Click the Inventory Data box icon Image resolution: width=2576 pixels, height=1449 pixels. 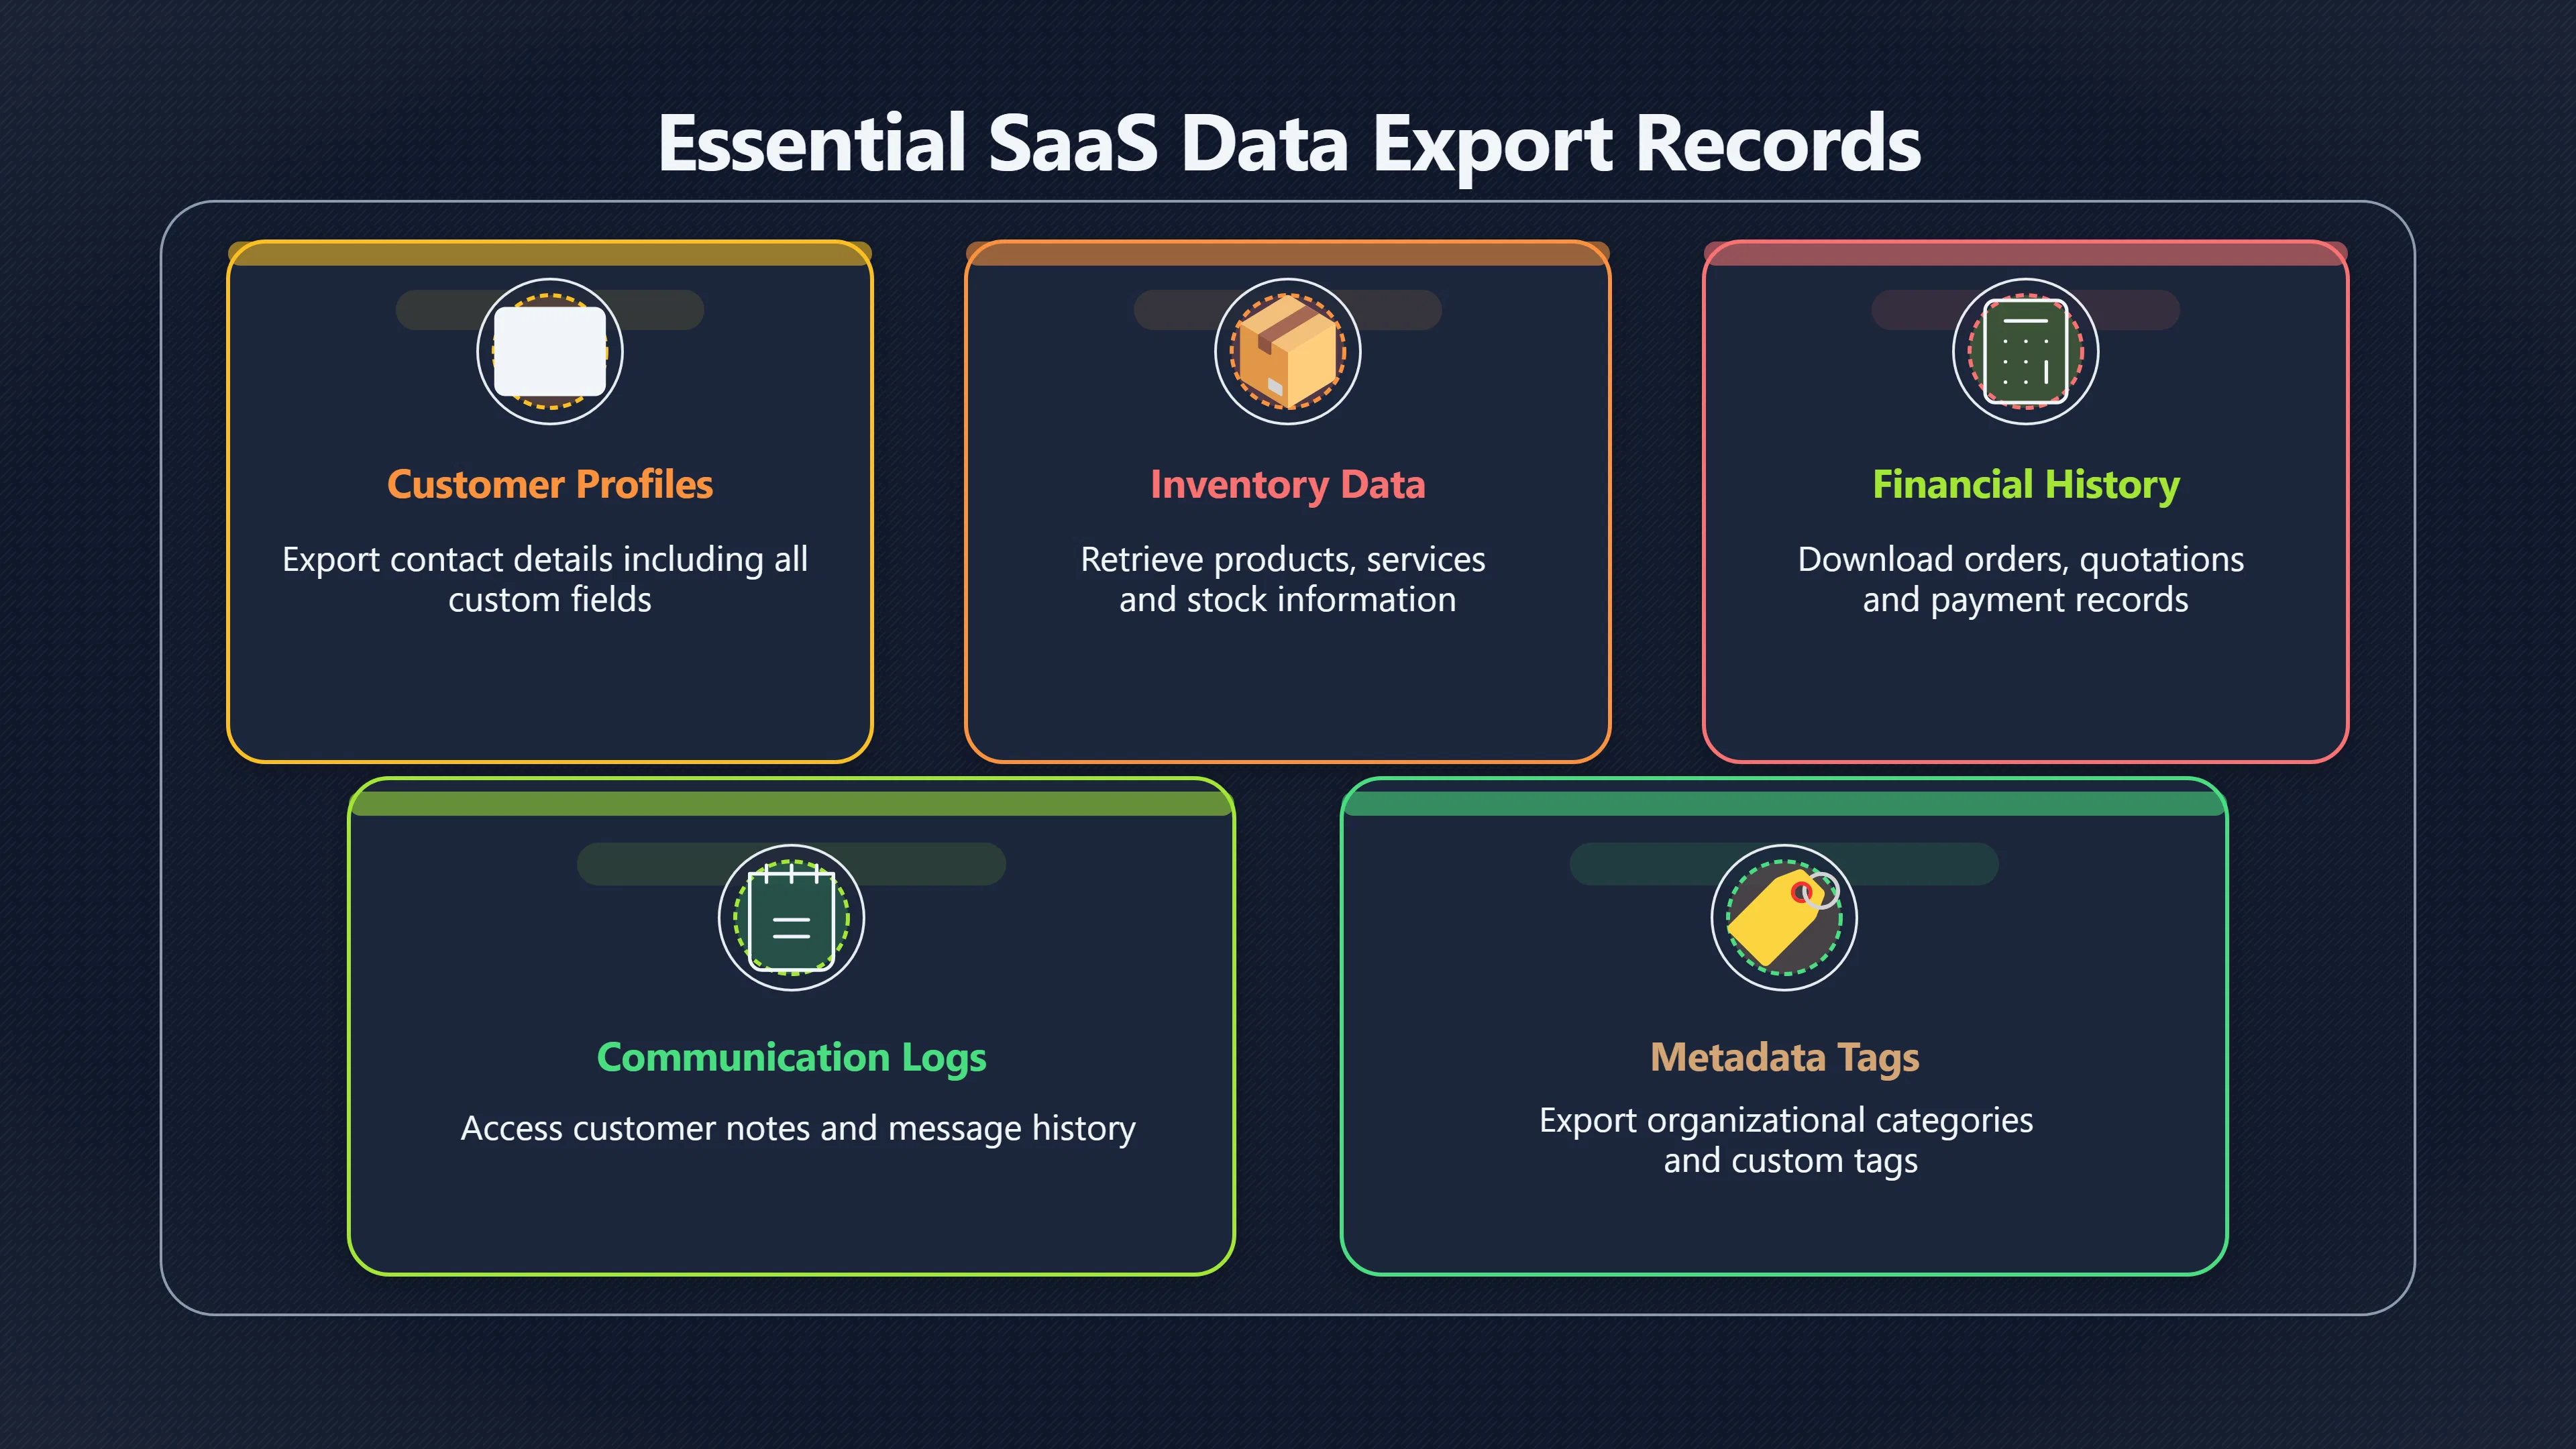(1288, 351)
